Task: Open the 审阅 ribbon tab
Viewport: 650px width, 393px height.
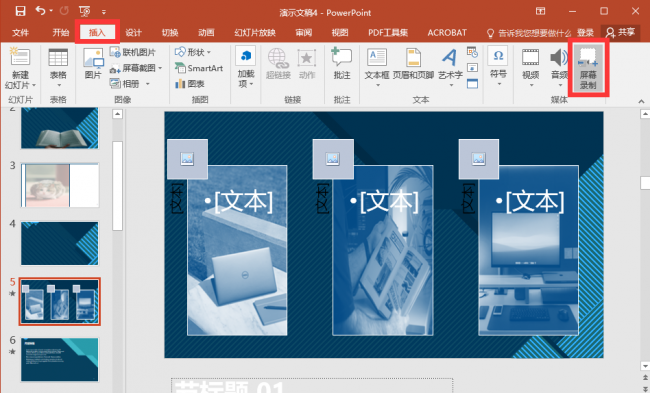Action: coord(303,32)
